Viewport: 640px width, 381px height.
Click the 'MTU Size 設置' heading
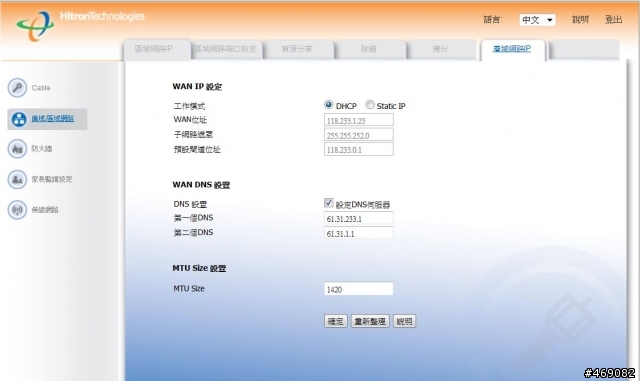(x=199, y=268)
